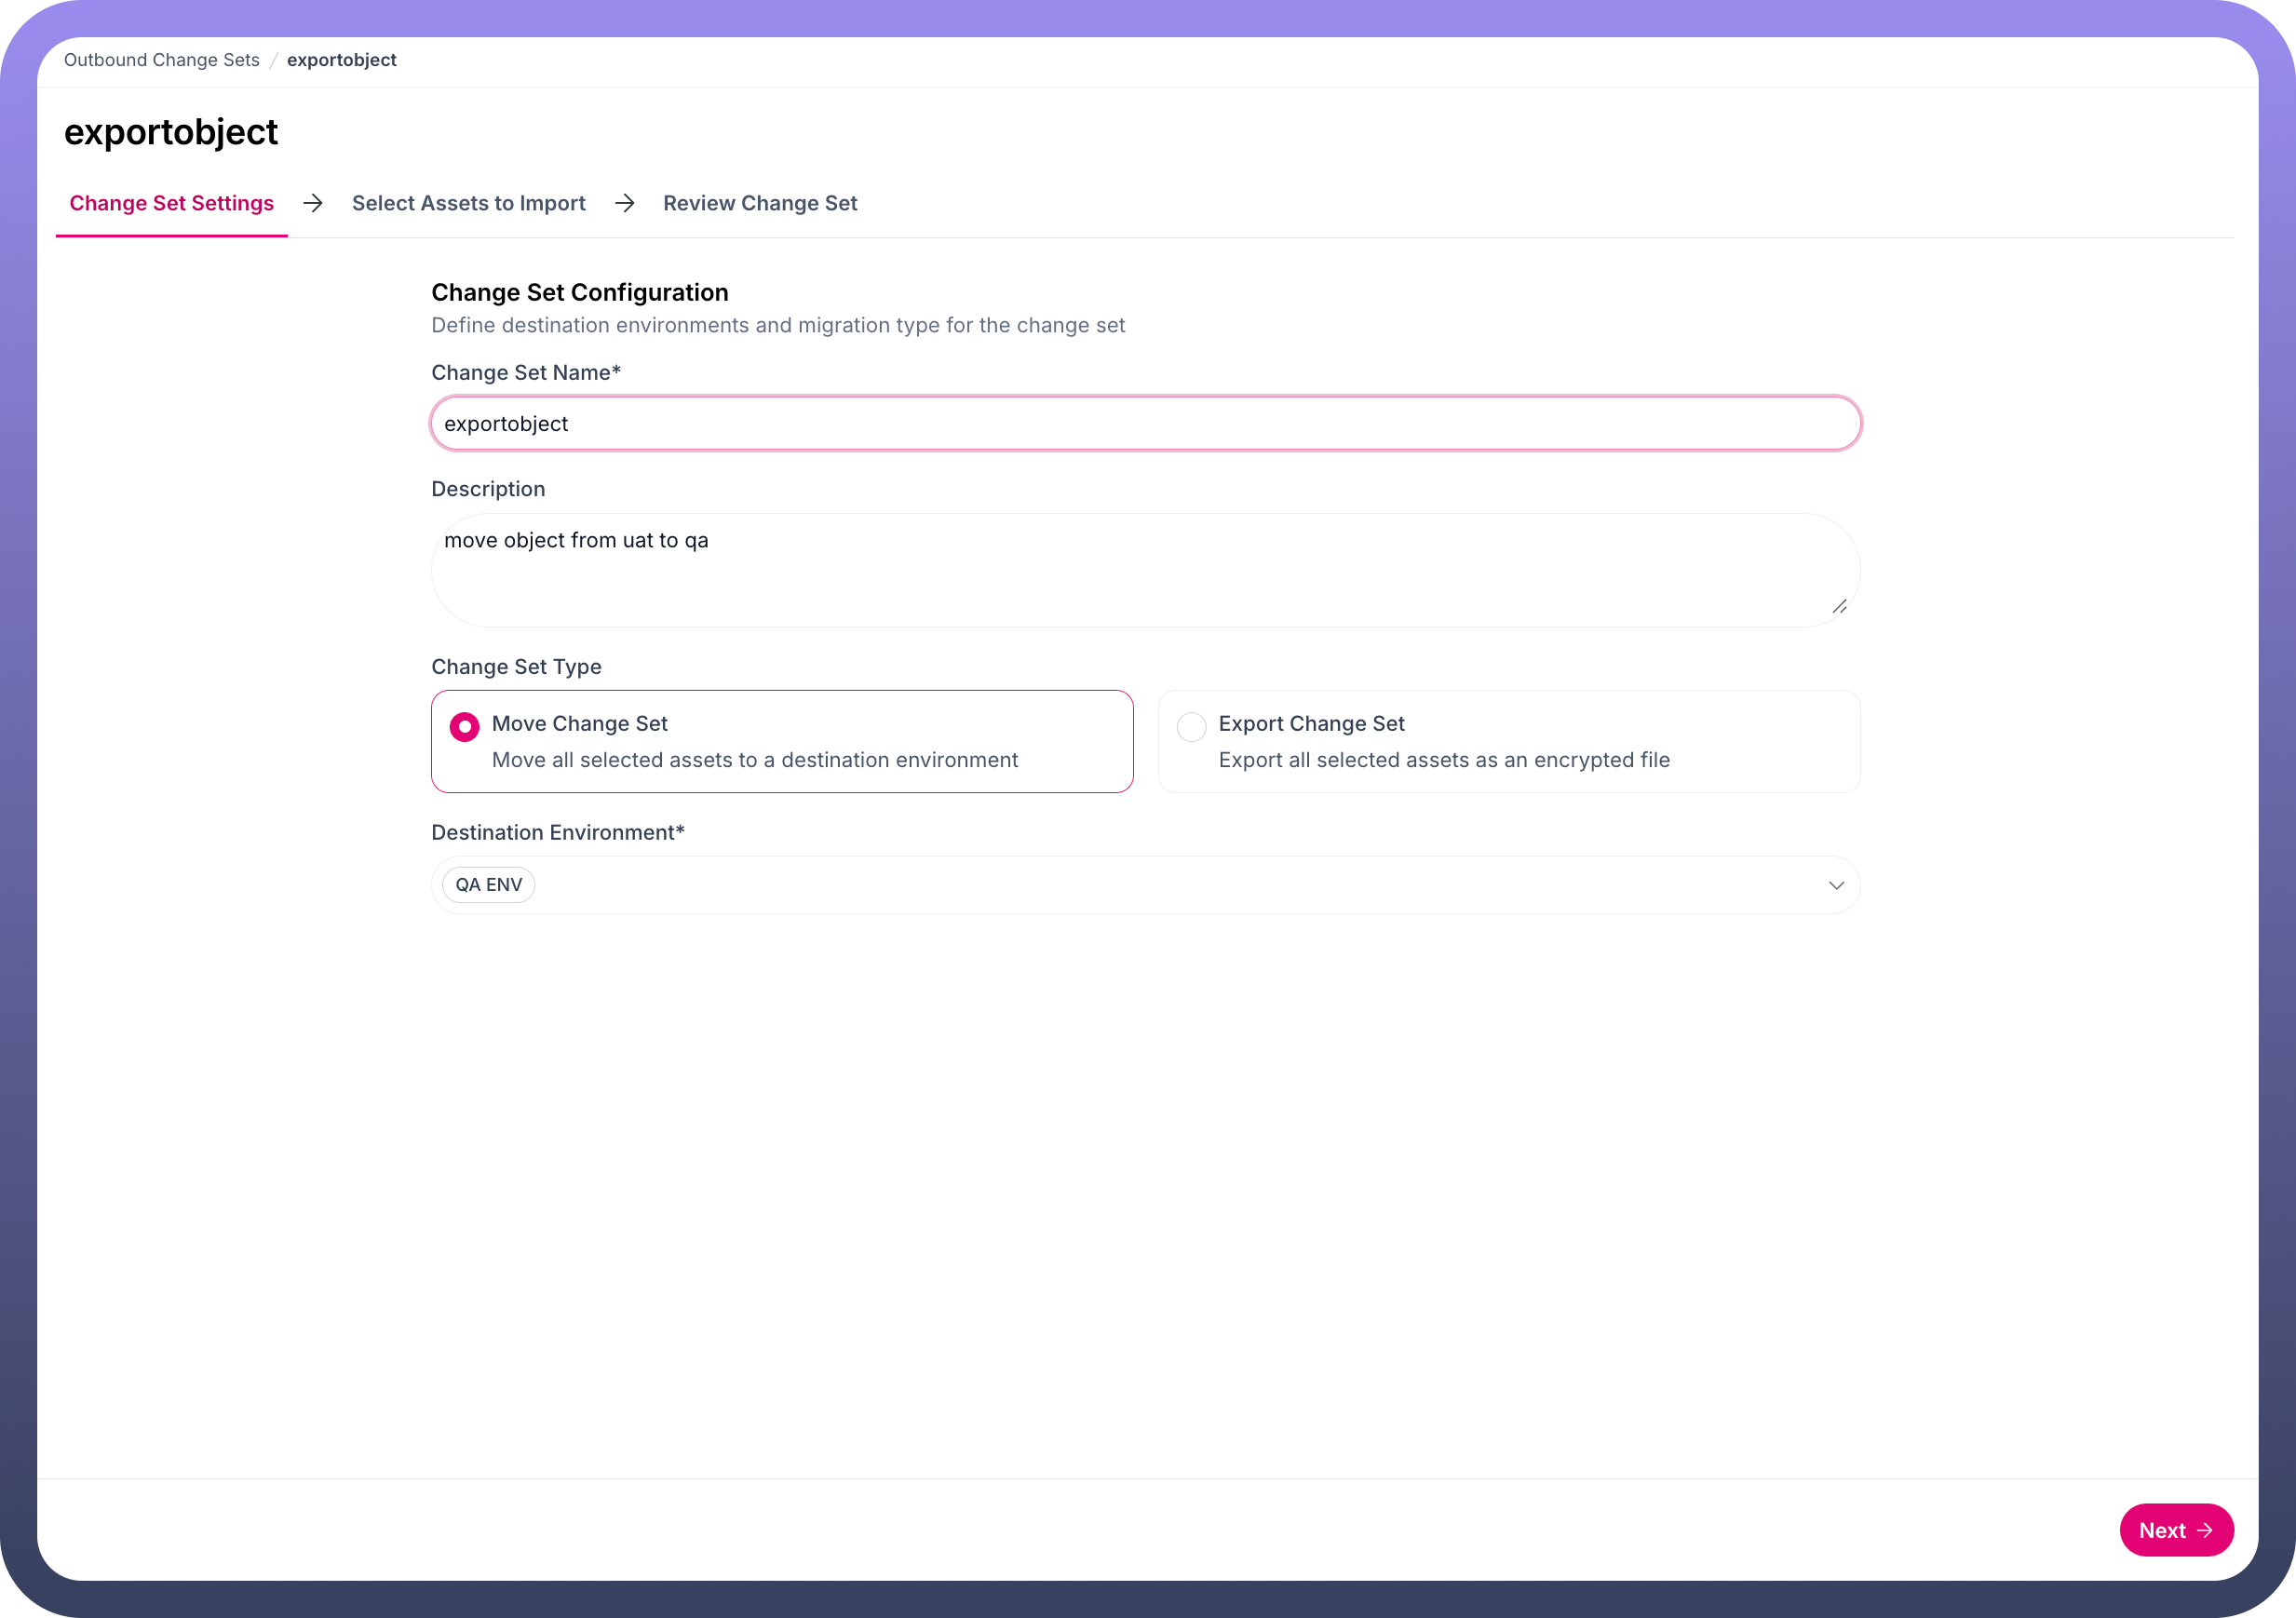Click the QA ENV selected tag
Screen dimensions: 2296x1618
pos(488,885)
